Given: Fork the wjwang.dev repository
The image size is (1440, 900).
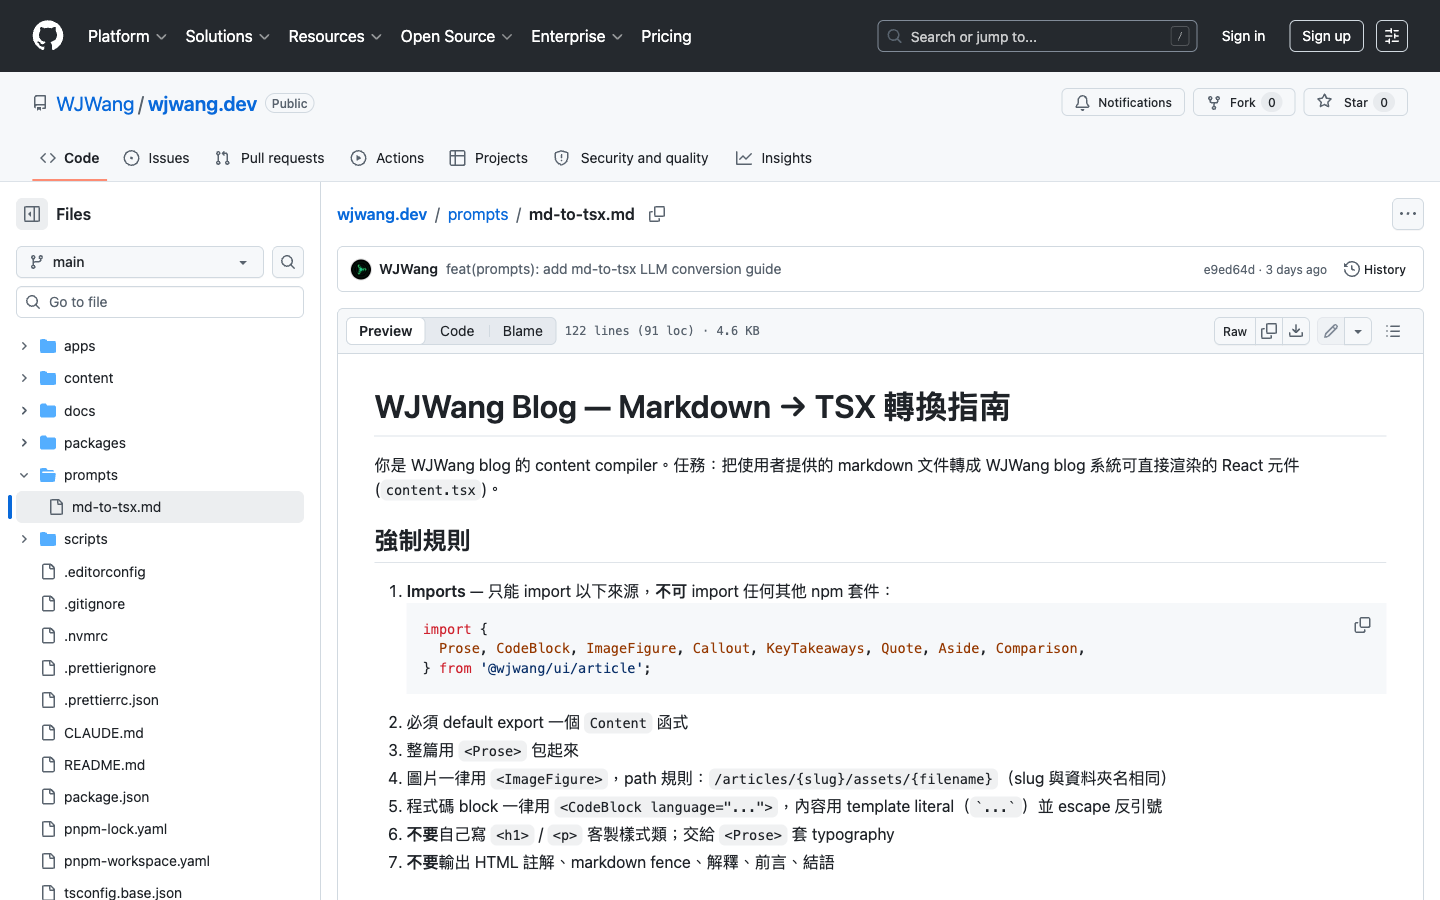Looking at the screenshot, I should click(1244, 102).
